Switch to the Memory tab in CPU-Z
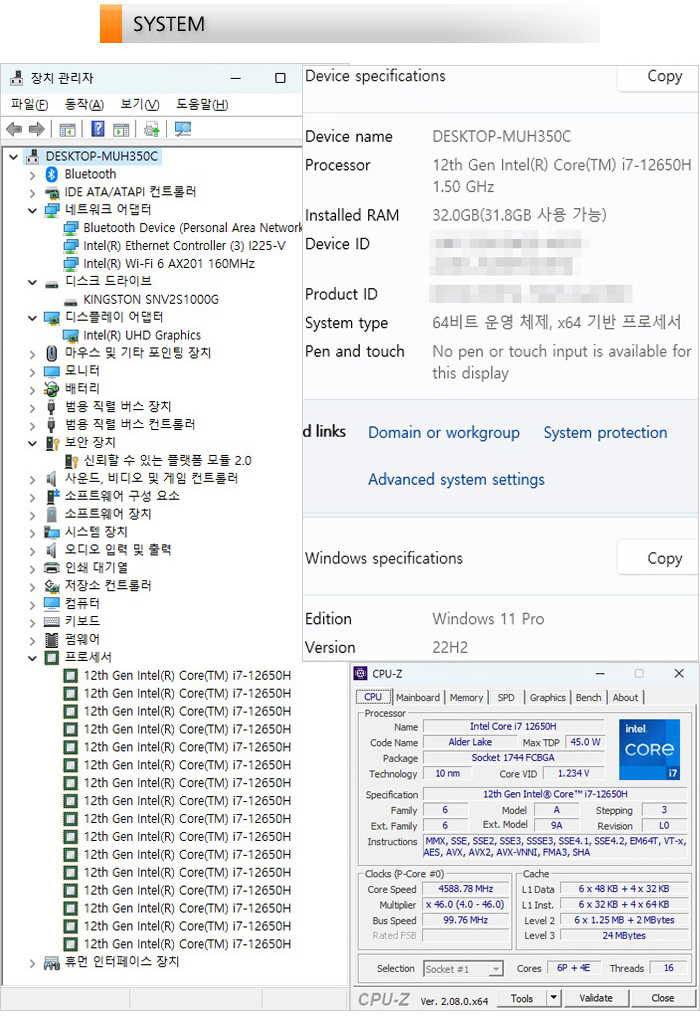The height and width of the screenshot is (1017, 700). (x=466, y=698)
